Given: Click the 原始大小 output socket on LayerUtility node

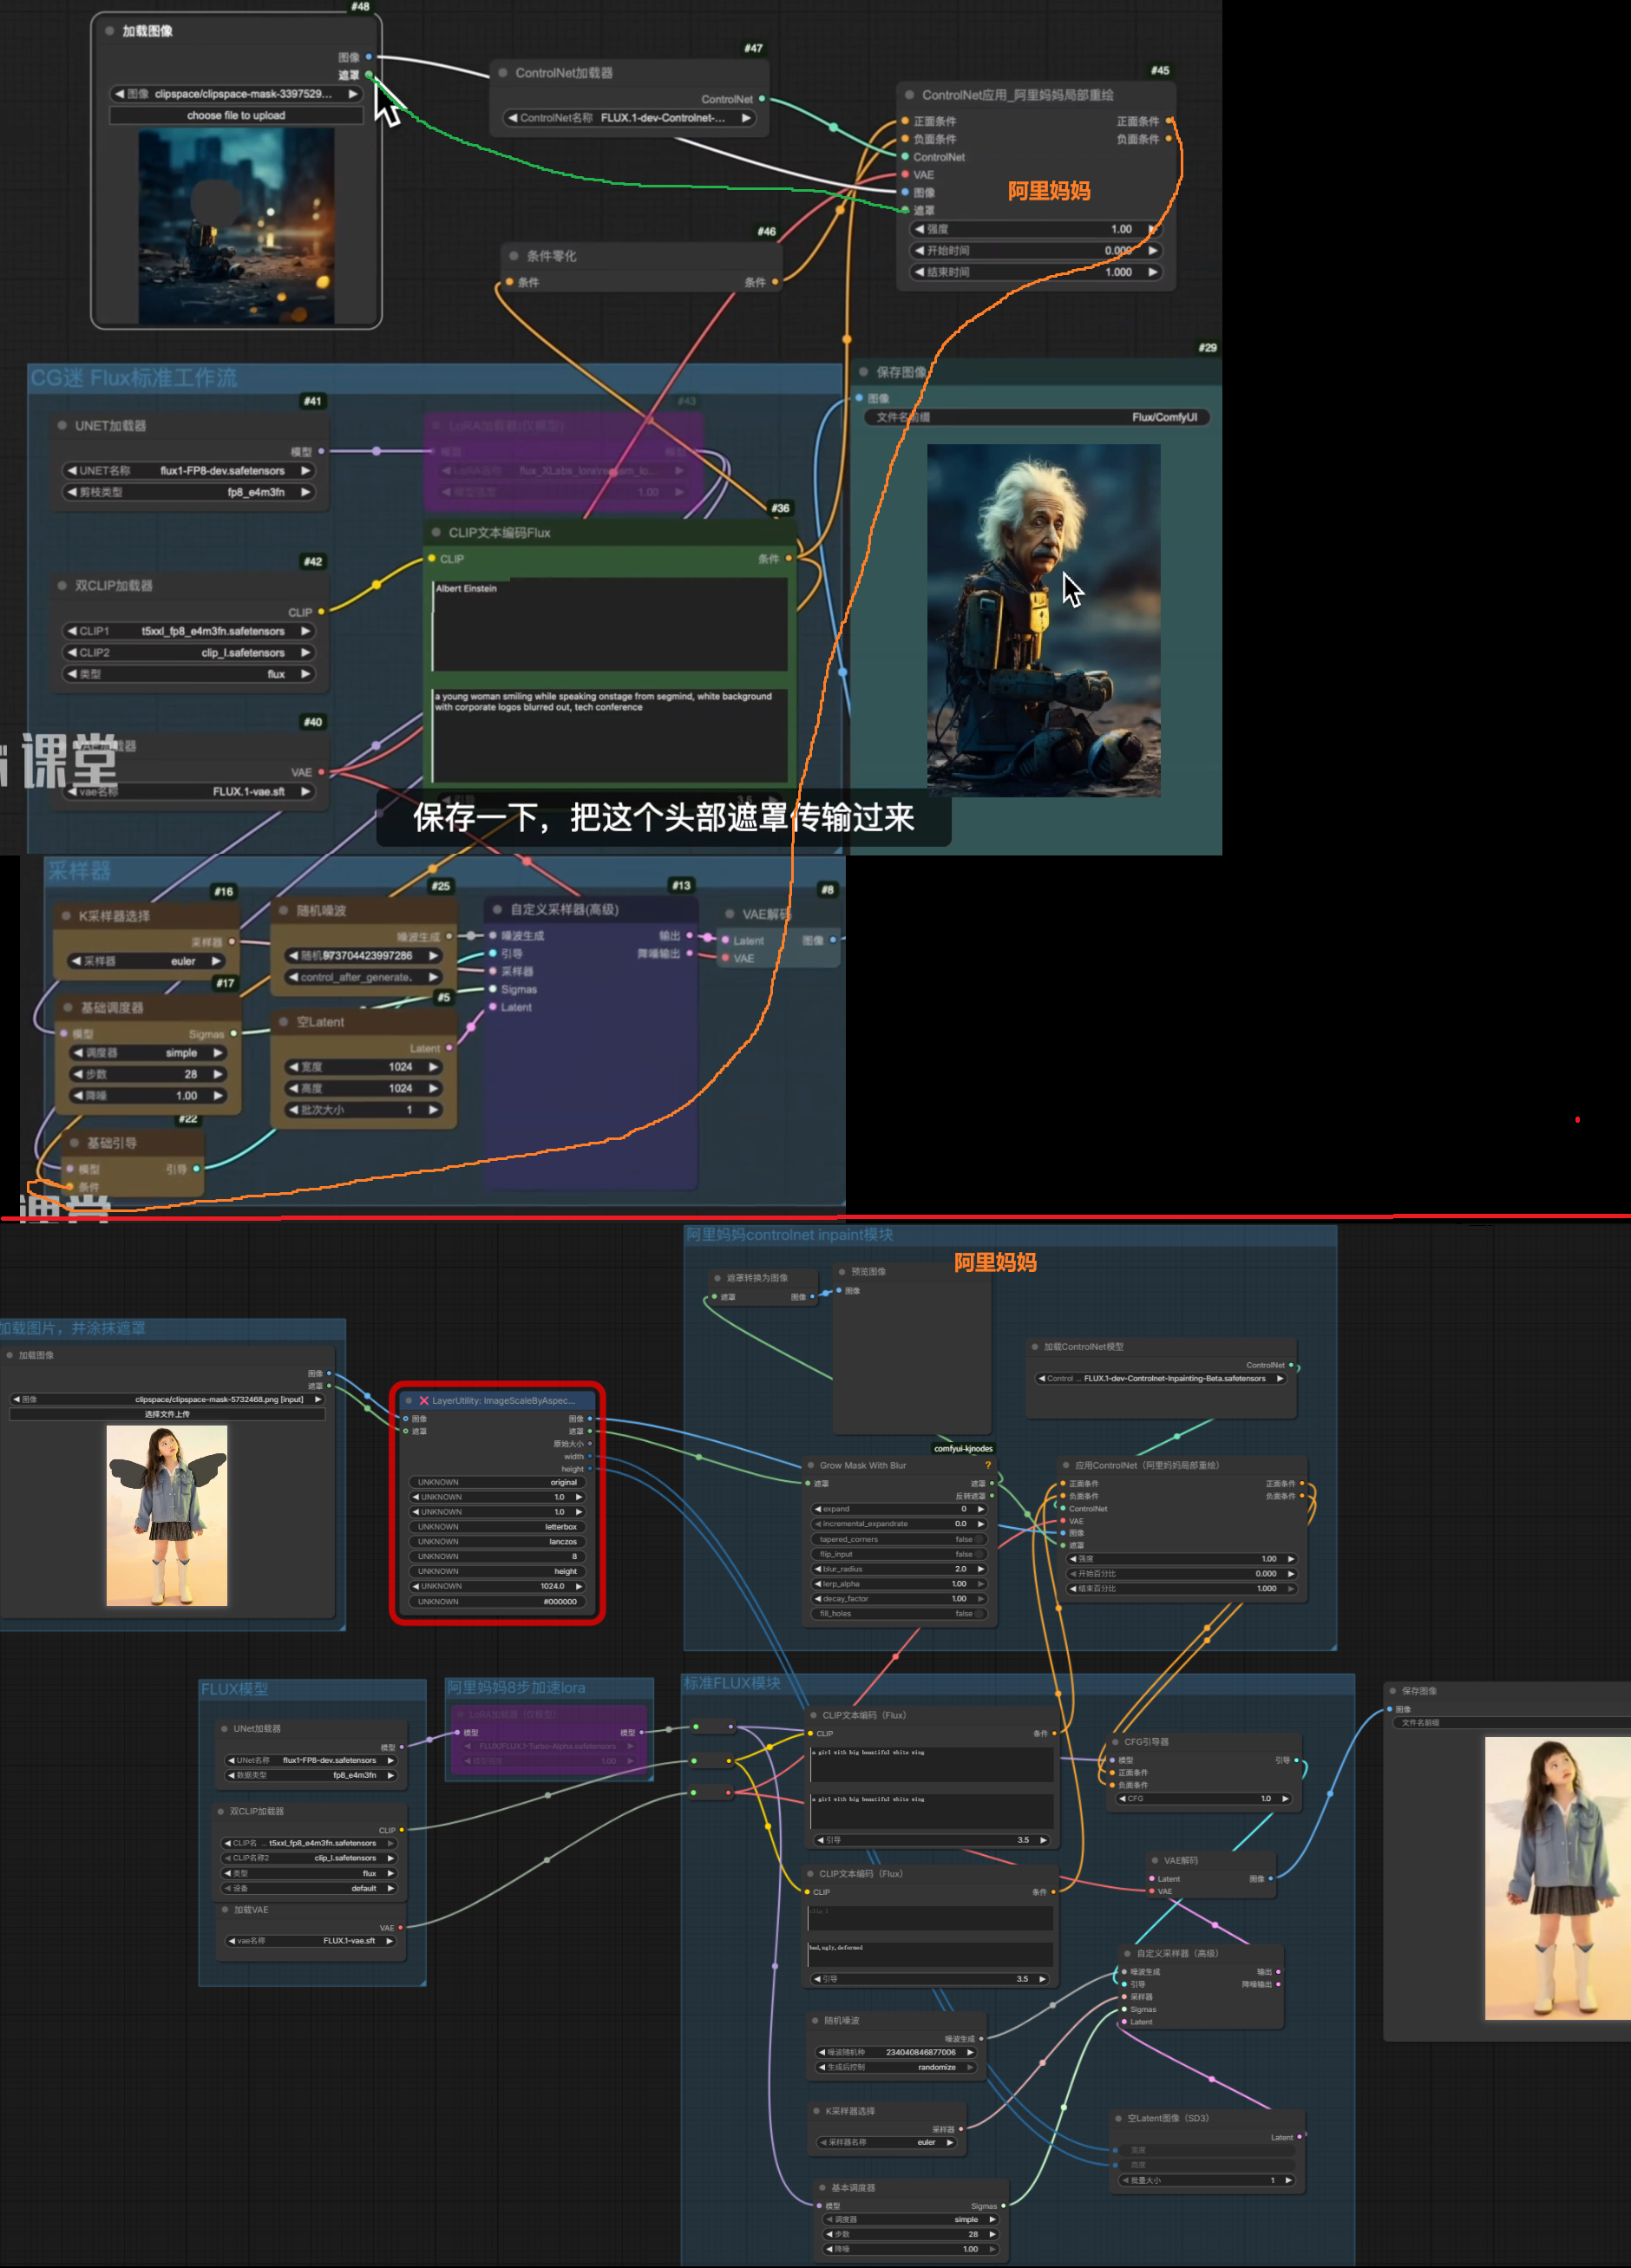Looking at the screenshot, I should 590,1443.
